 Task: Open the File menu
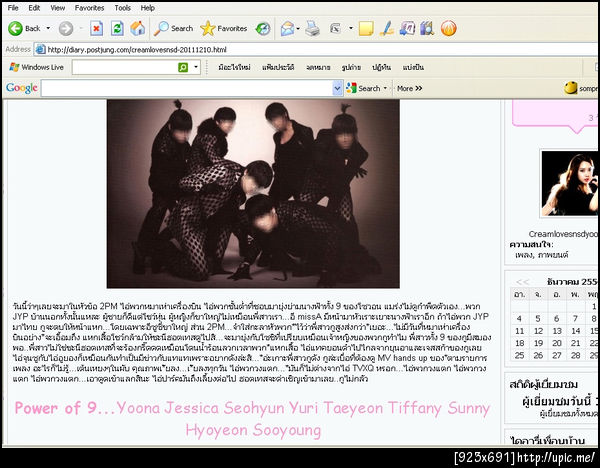(x=13, y=8)
